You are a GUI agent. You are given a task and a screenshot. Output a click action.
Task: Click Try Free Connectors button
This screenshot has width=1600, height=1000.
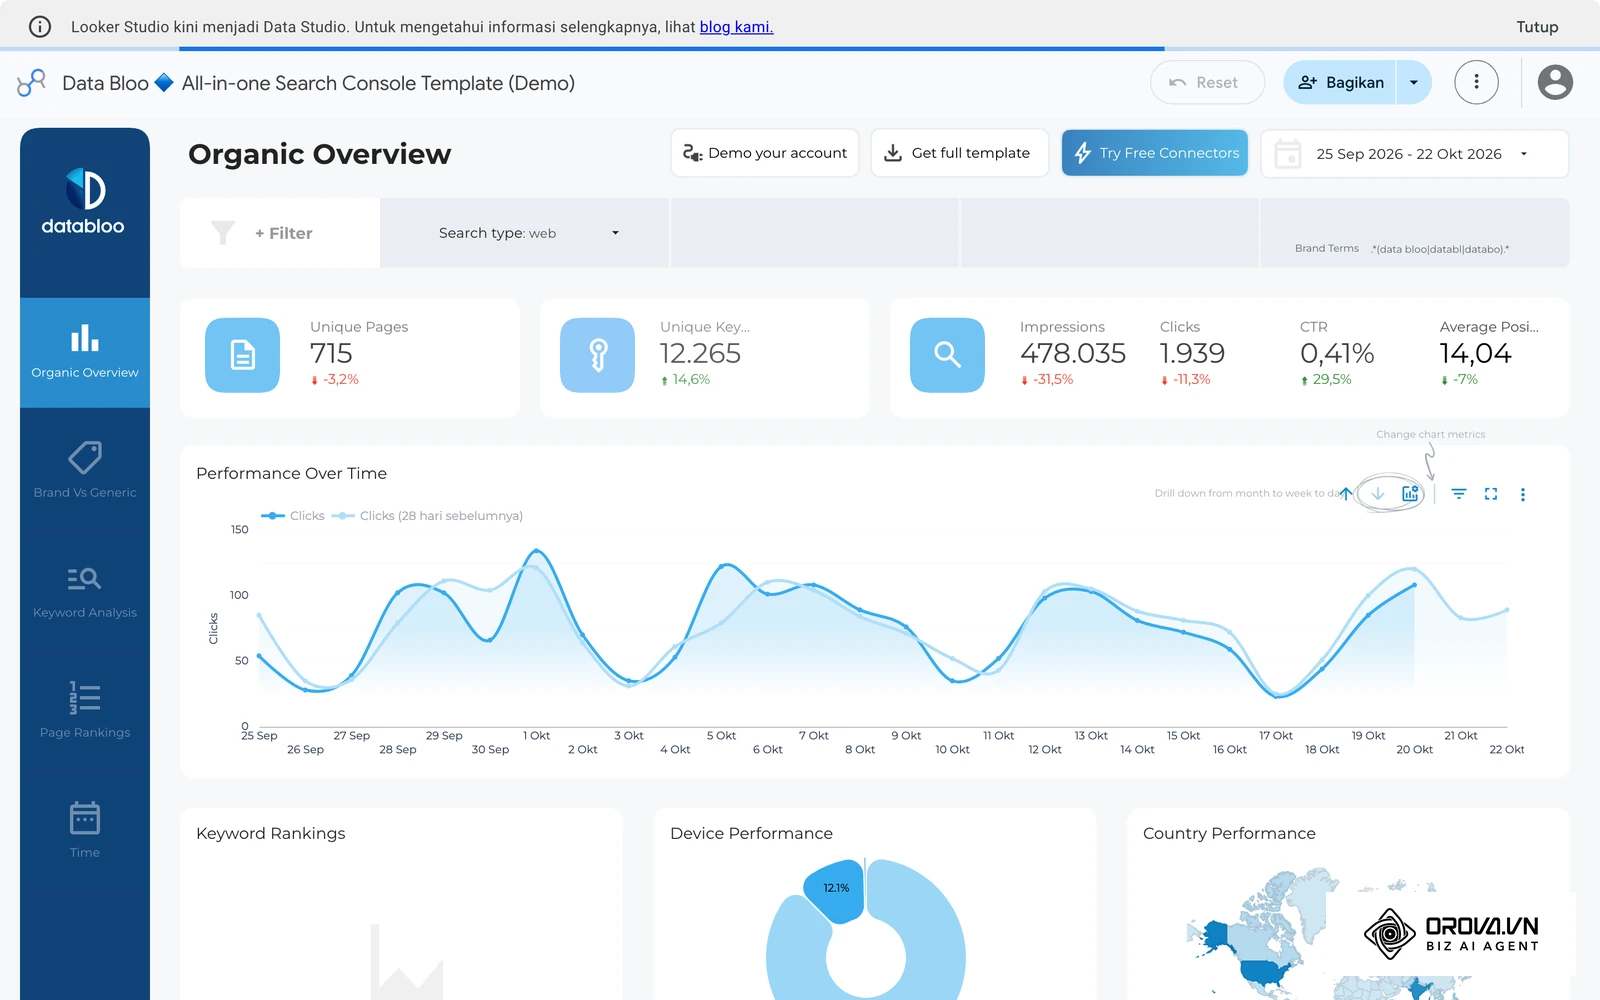(x=1155, y=153)
